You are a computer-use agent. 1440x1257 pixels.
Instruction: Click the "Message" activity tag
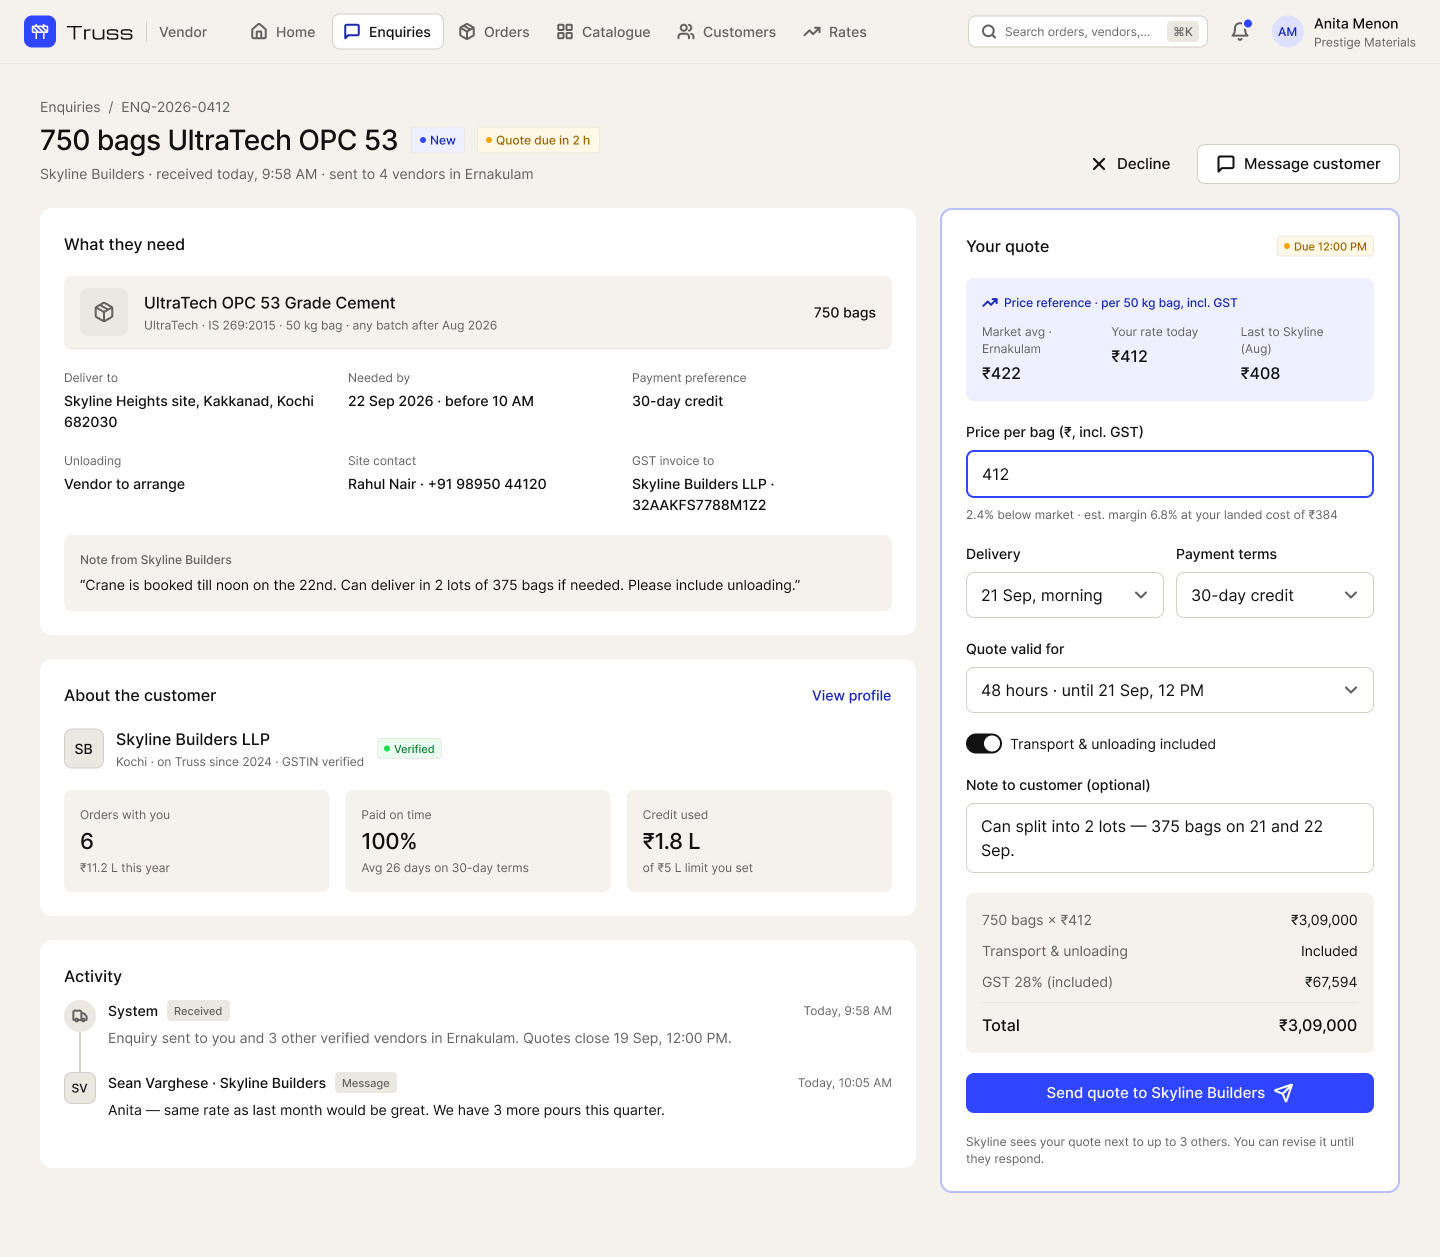coord(366,1083)
